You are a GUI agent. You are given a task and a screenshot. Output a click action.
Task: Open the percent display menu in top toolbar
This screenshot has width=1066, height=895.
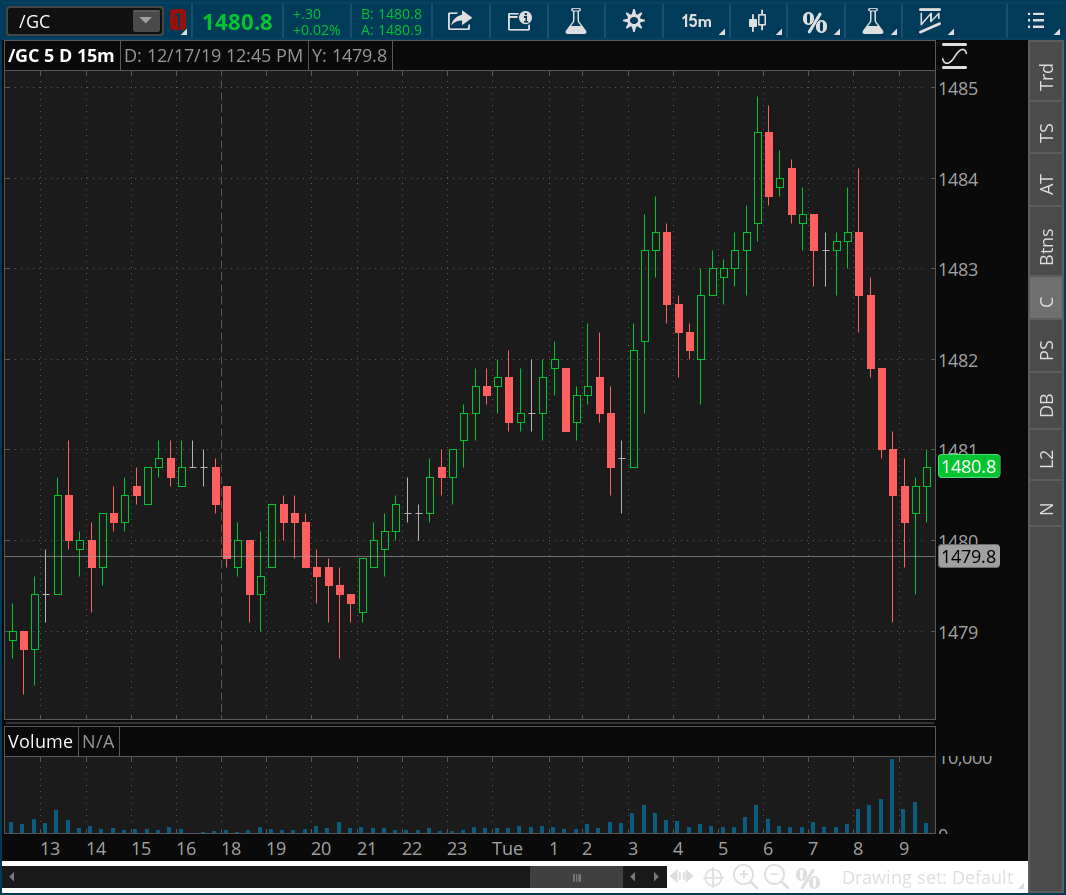coord(819,22)
